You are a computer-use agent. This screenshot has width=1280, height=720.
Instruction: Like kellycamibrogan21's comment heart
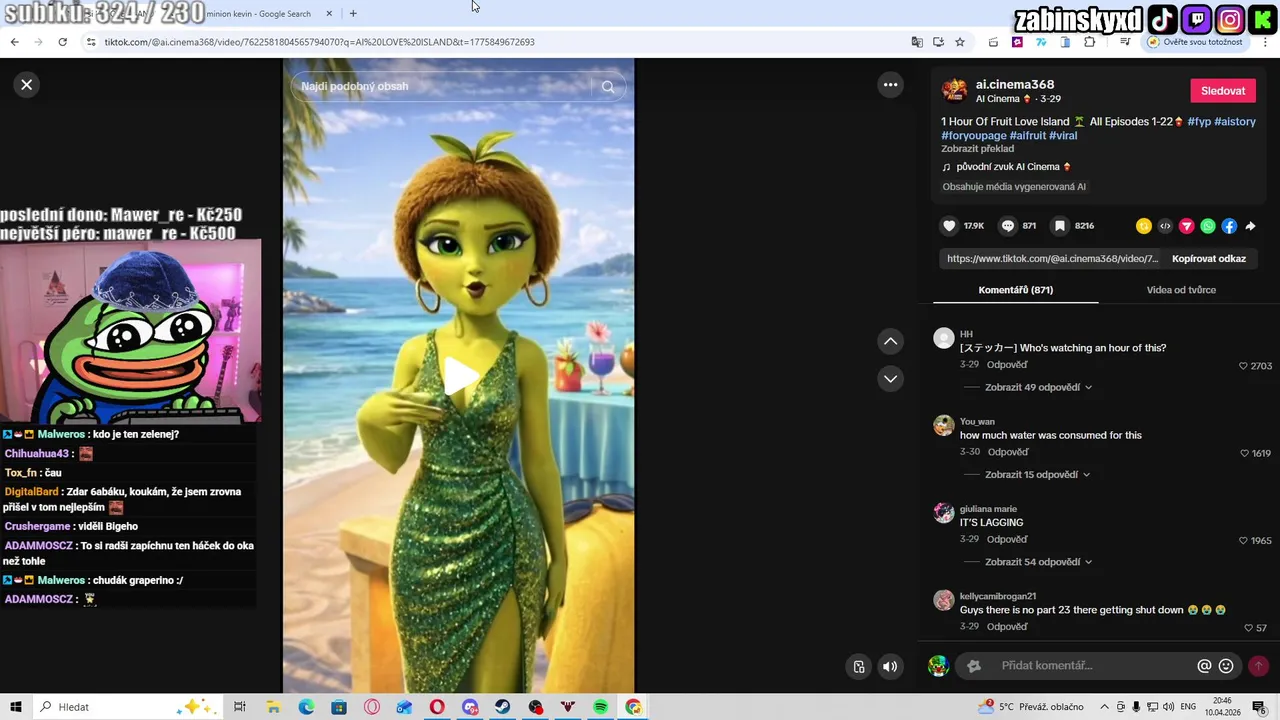(1249, 628)
